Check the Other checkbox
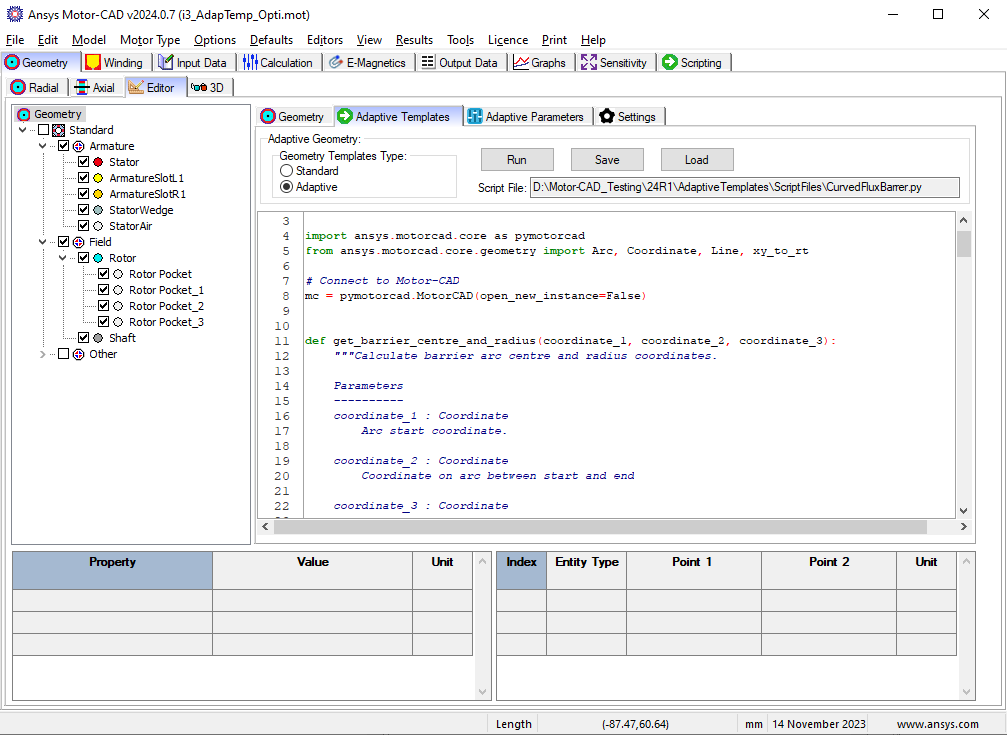 pos(64,354)
